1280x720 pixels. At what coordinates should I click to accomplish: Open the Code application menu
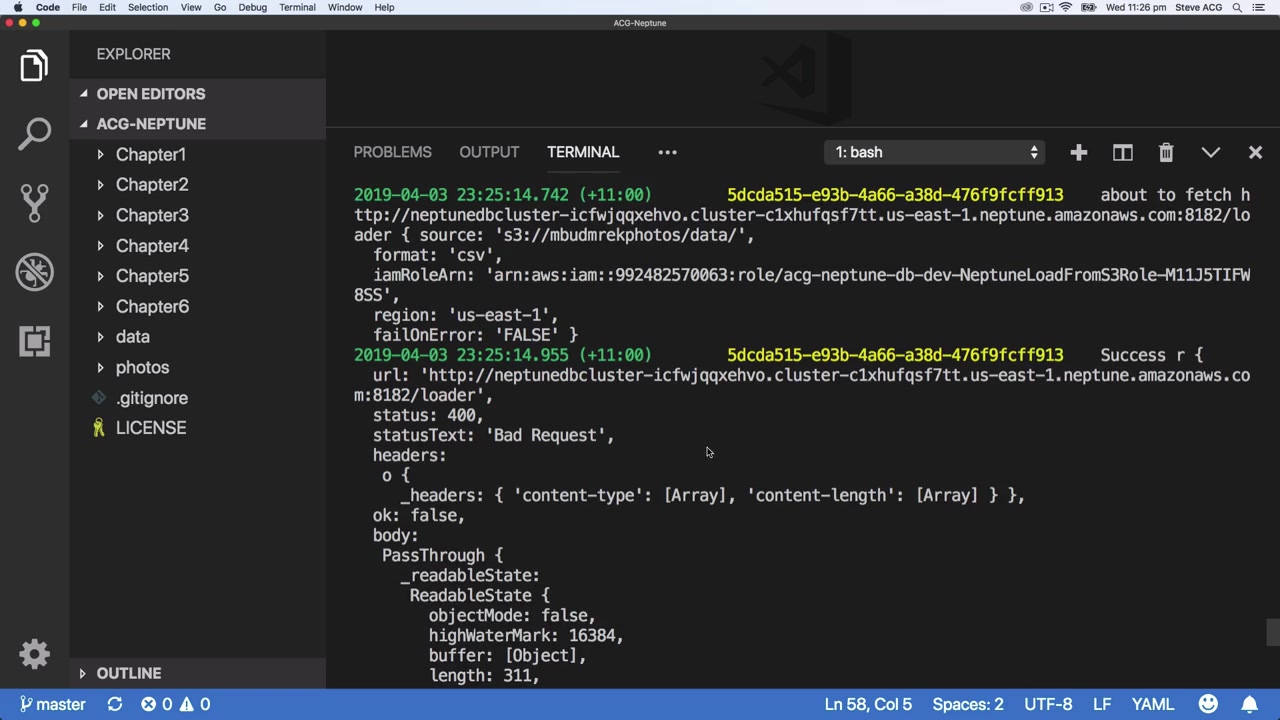[47, 7]
